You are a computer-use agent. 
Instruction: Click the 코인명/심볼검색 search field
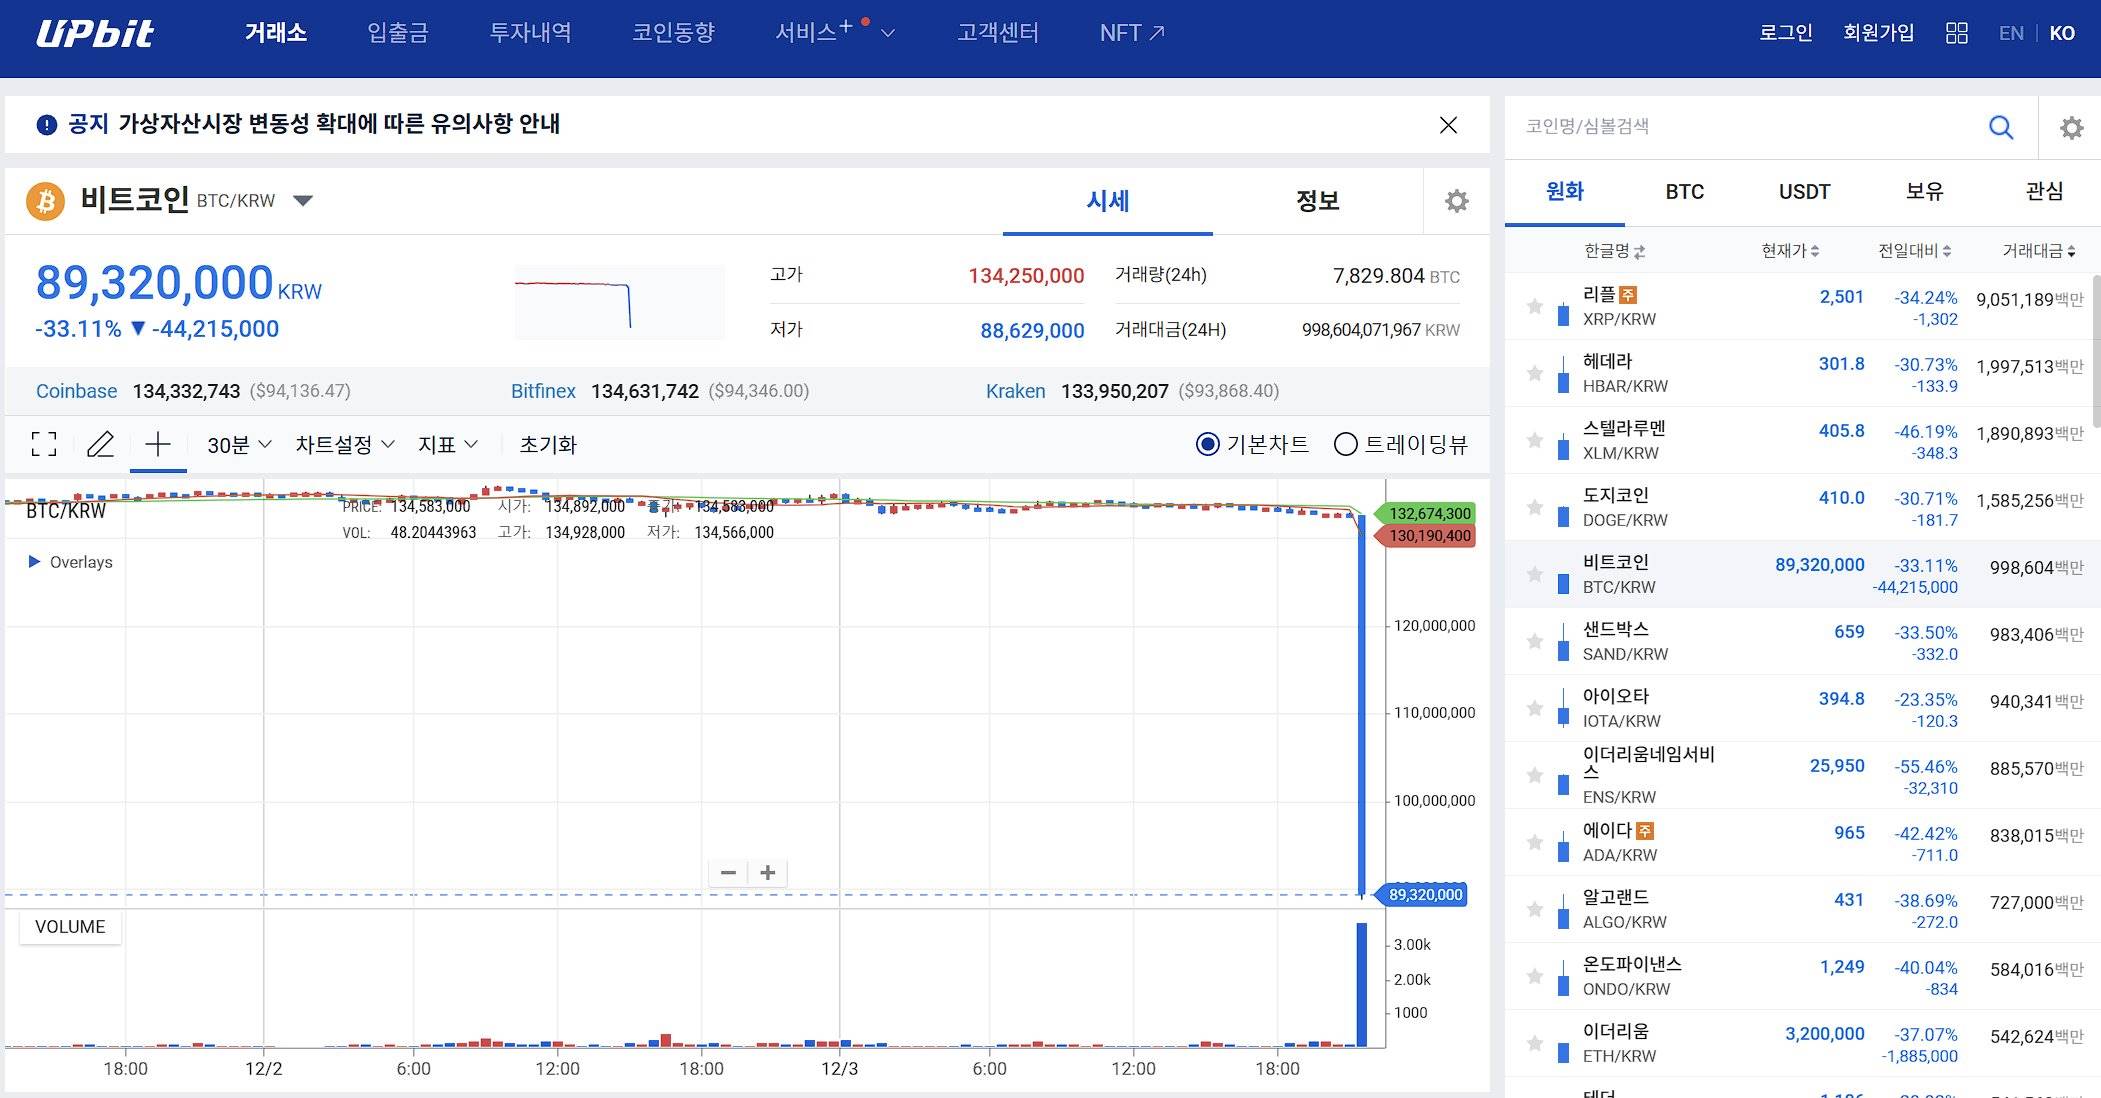(1740, 127)
